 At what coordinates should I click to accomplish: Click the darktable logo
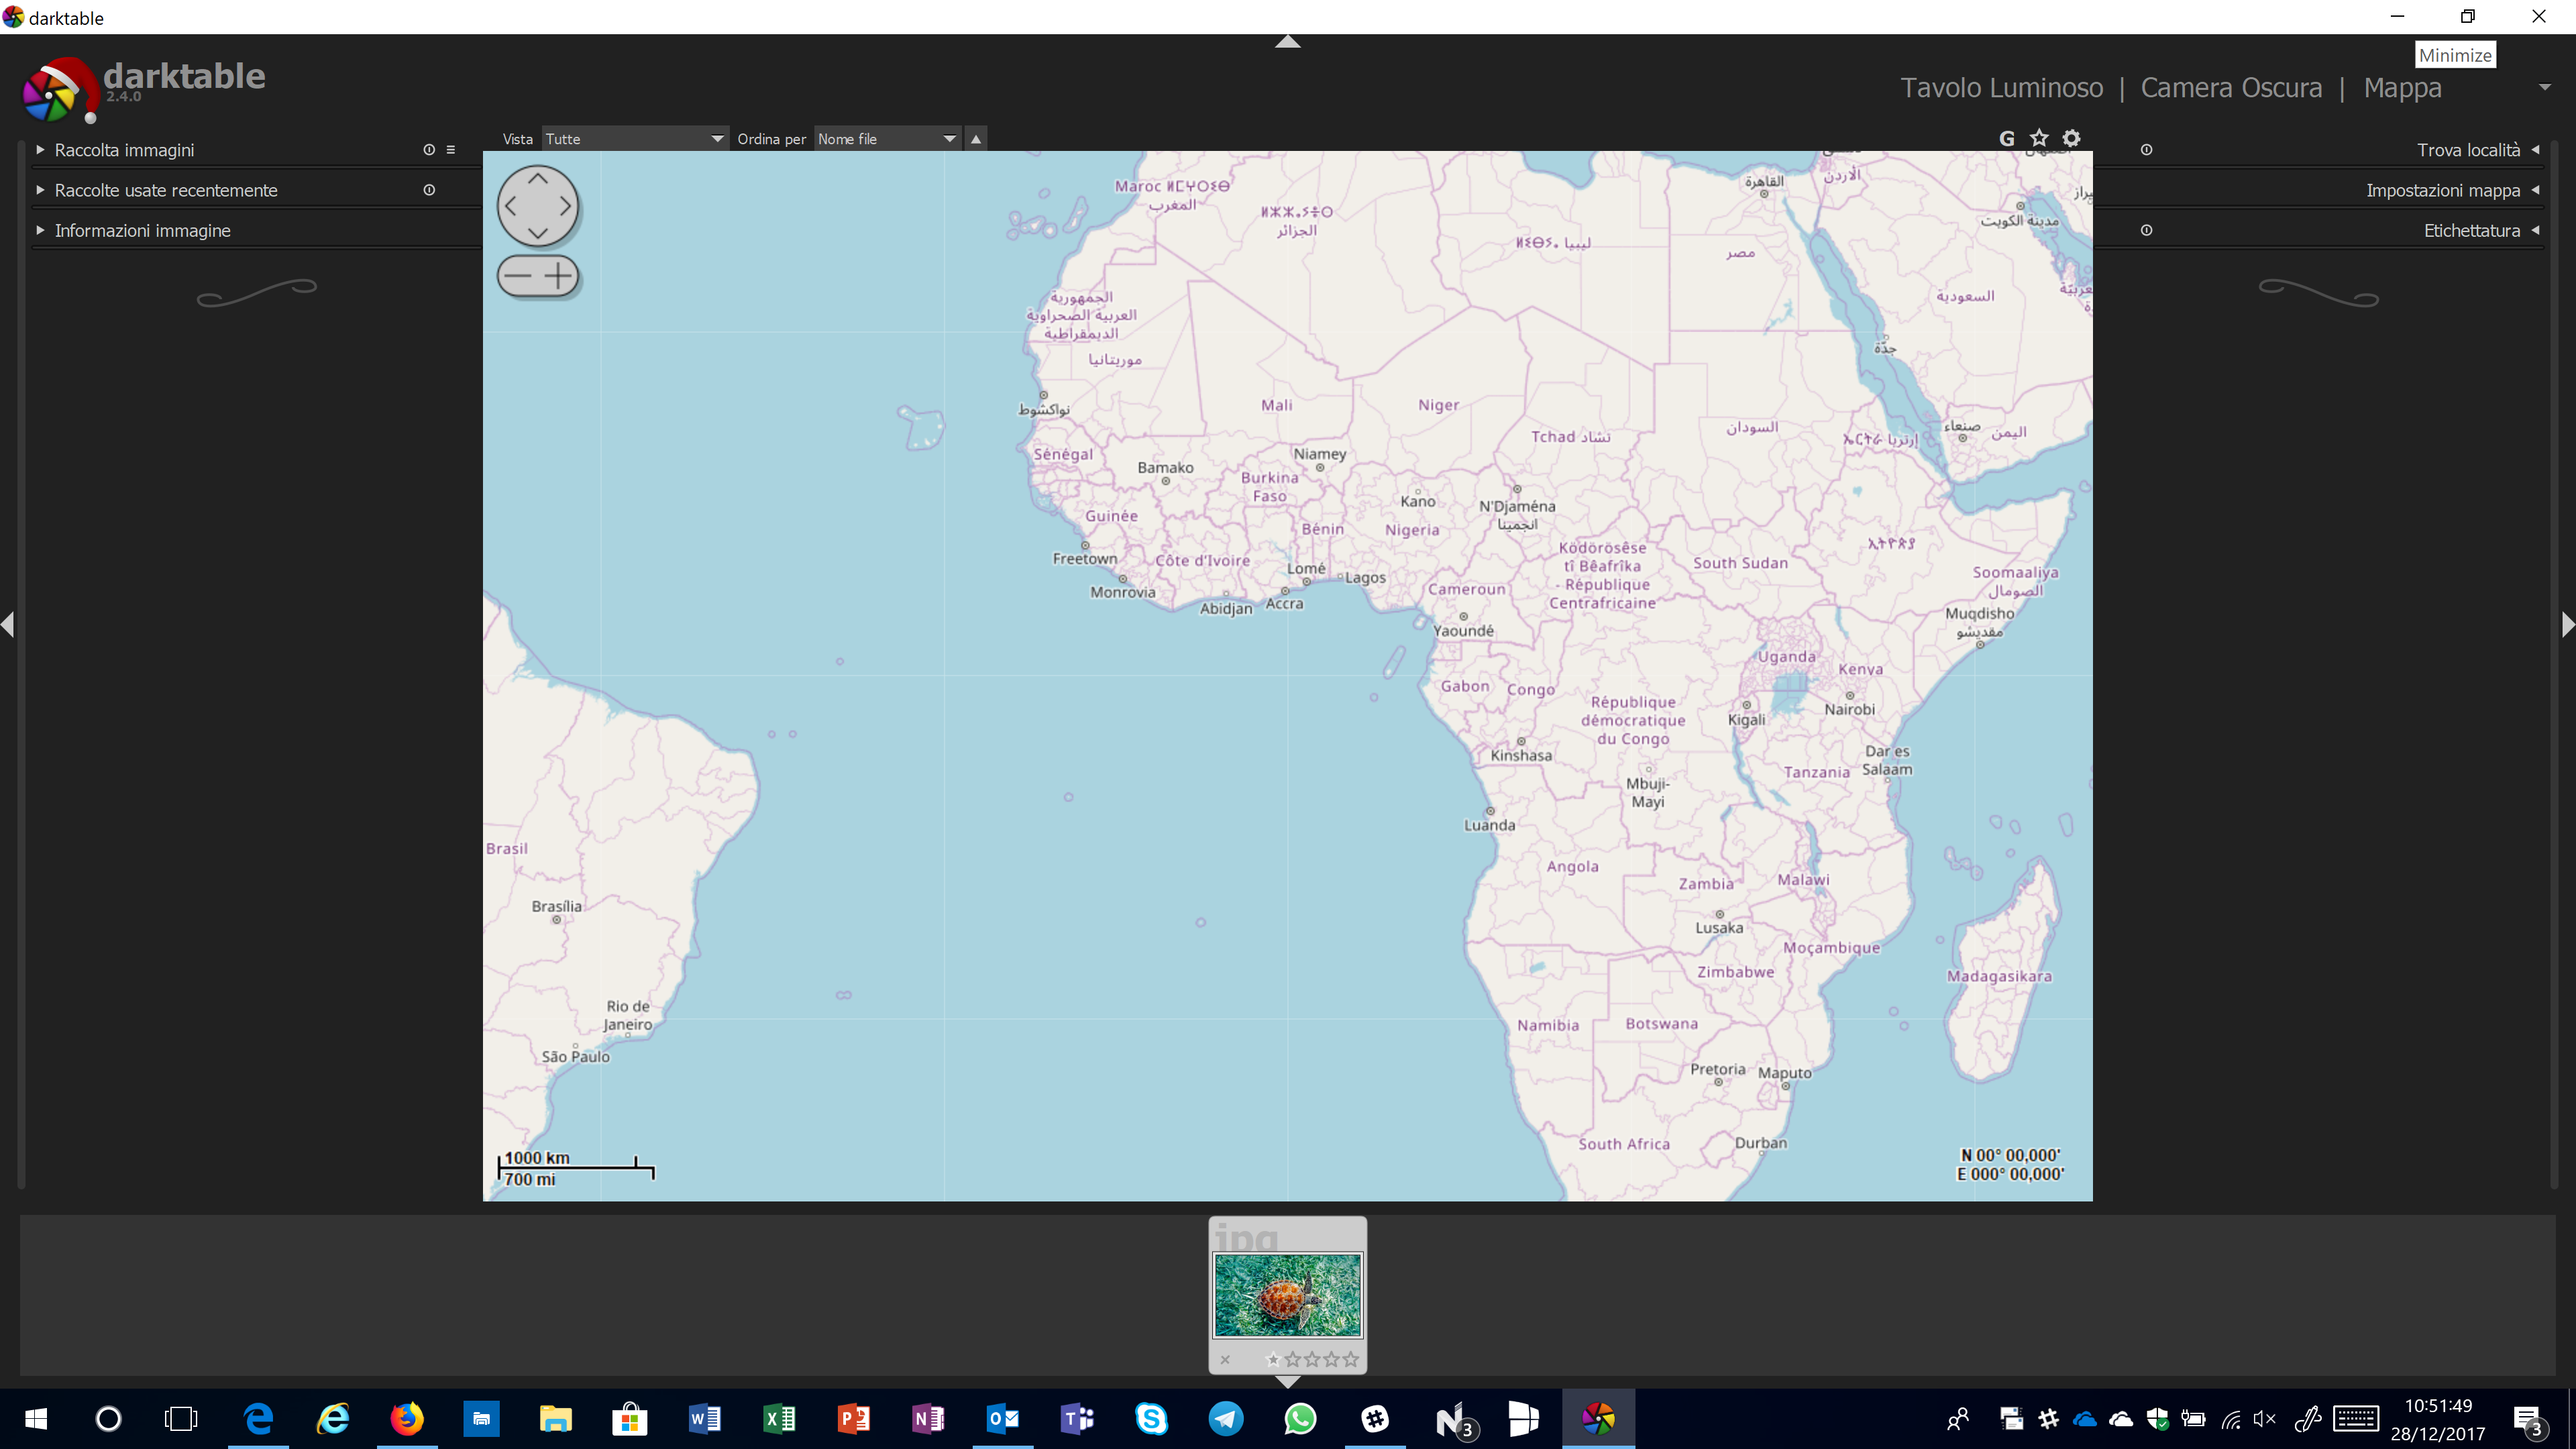(x=60, y=90)
